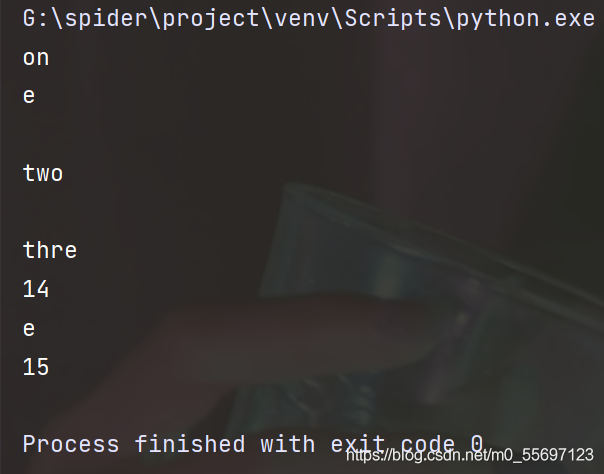Click the word "Process" in the exit message
Image resolution: width=604 pixels, height=474 pixels.
[71, 444]
